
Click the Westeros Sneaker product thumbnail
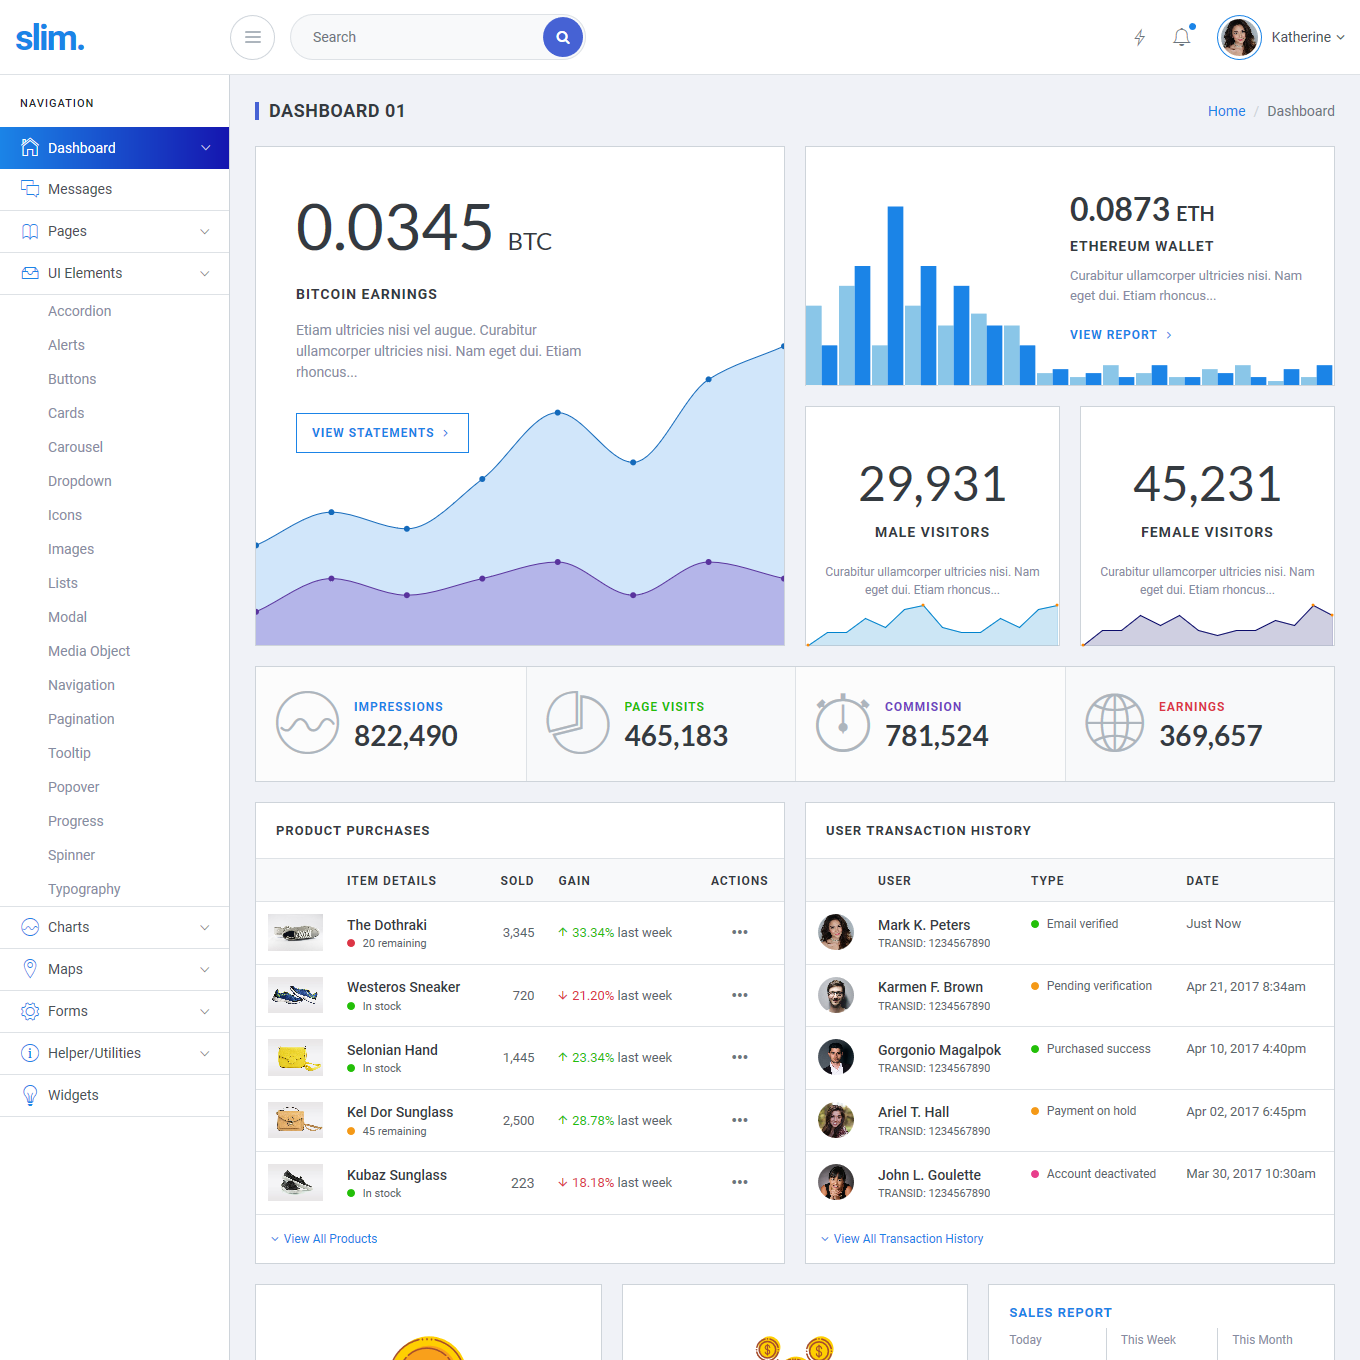click(295, 995)
